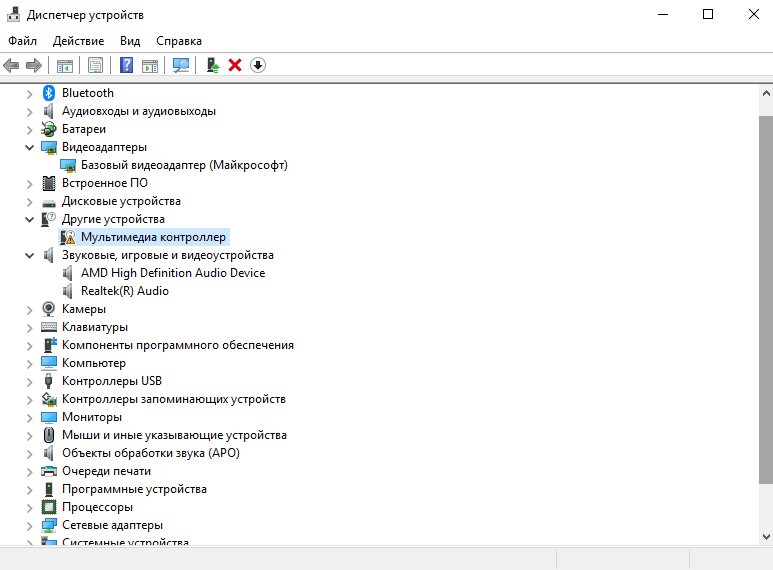Click the Device Manager title bar icon
Screen dimensions: 773x570
coord(13,14)
